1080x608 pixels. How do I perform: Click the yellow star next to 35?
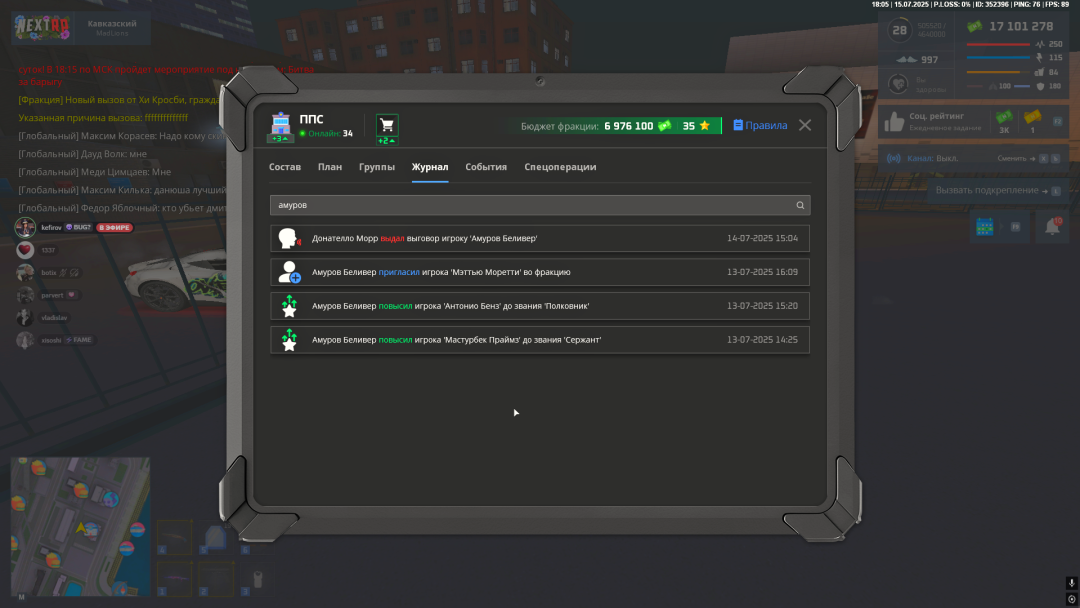(x=705, y=126)
